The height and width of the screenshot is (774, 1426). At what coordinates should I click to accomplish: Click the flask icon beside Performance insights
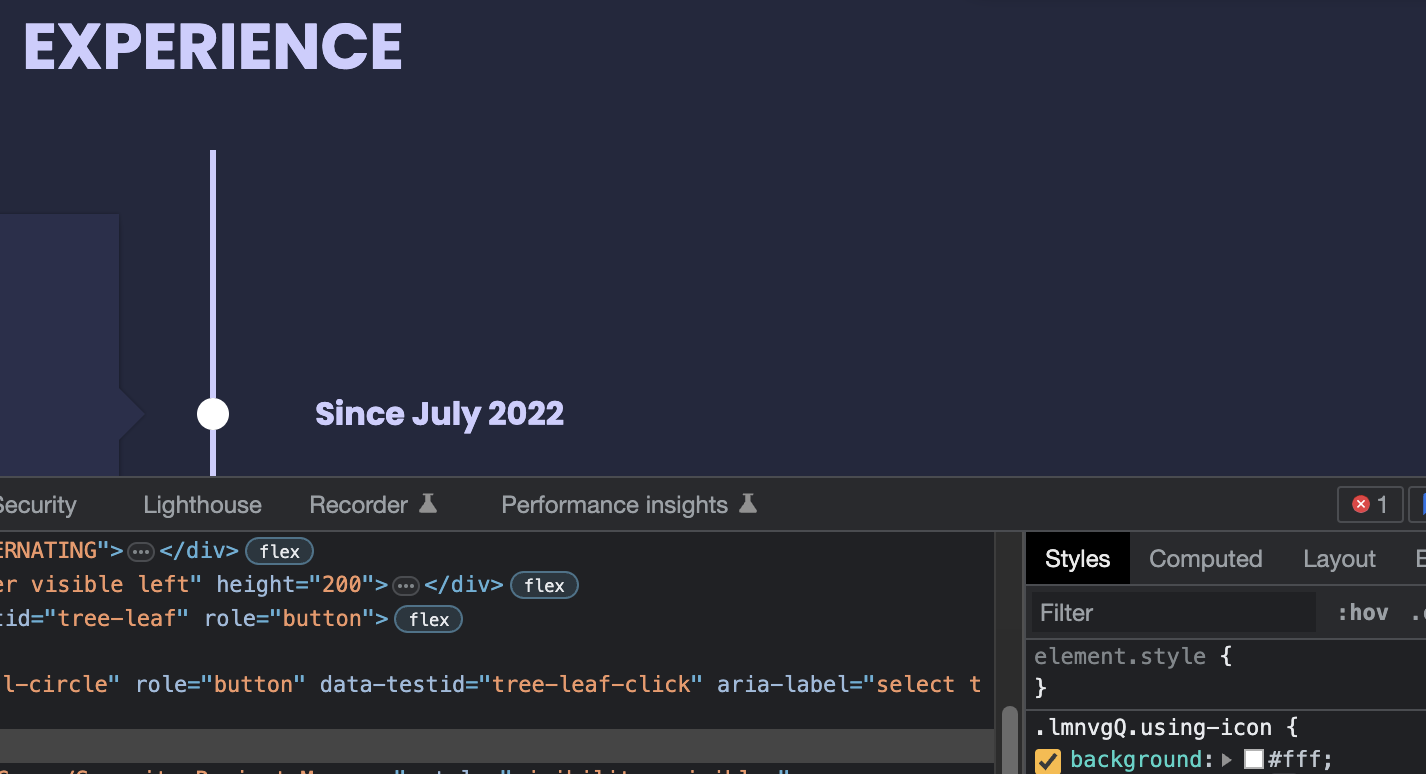tap(748, 503)
